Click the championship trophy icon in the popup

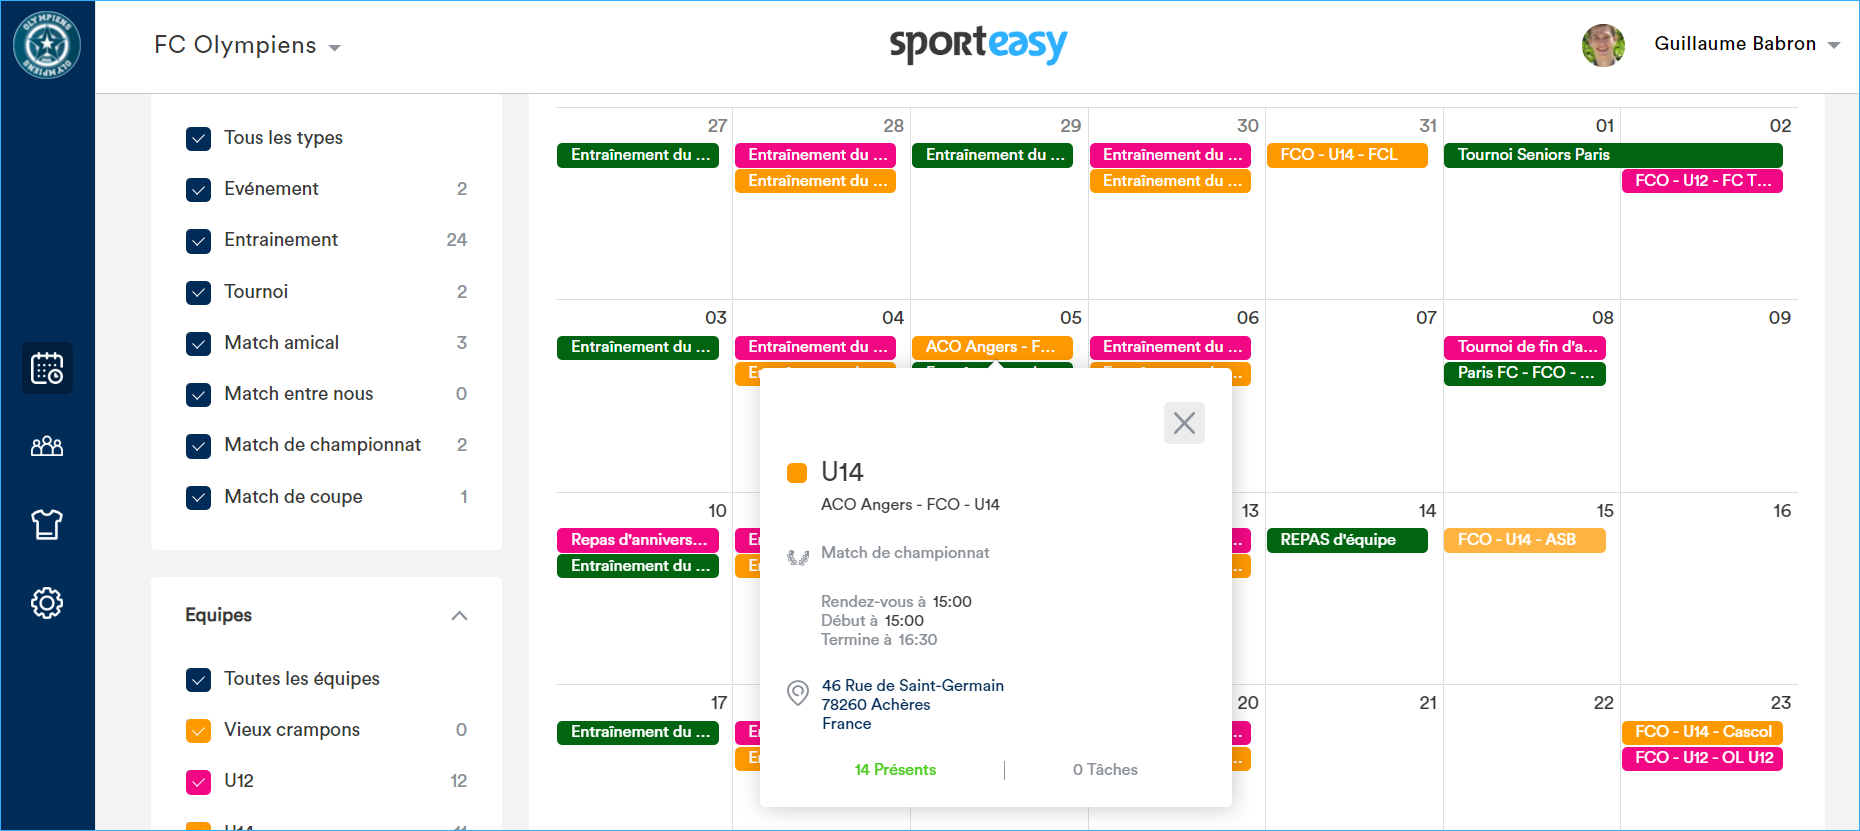(797, 553)
